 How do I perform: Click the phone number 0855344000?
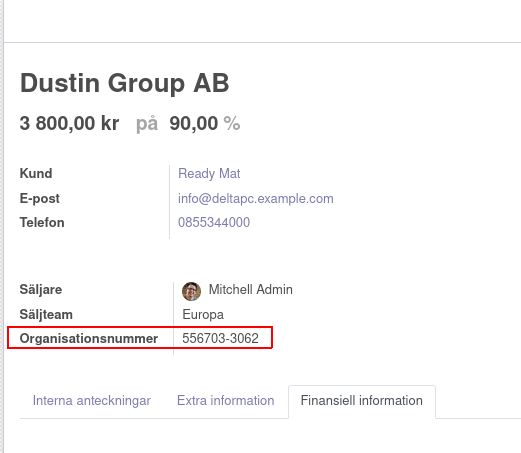[x=214, y=222]
